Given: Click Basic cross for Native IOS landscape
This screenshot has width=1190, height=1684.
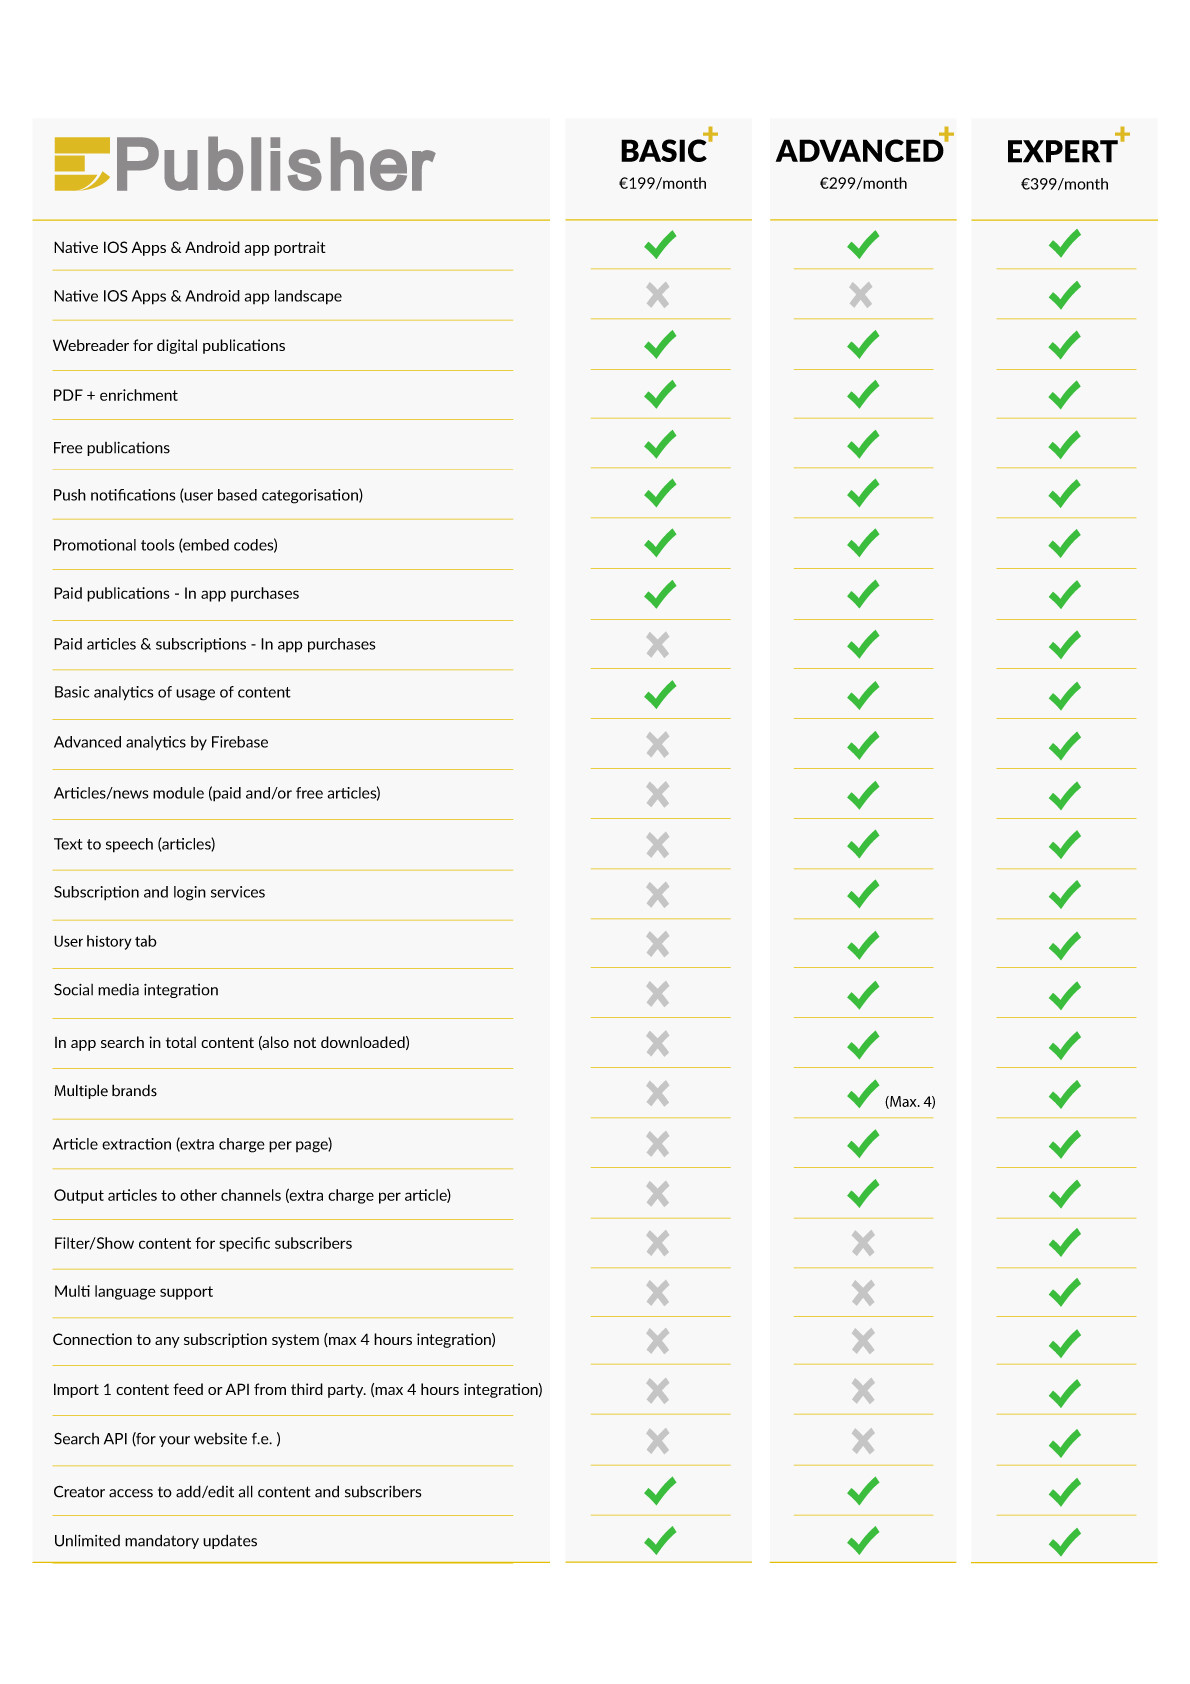Looking at the screenshot, I should (x=658, y=295).
